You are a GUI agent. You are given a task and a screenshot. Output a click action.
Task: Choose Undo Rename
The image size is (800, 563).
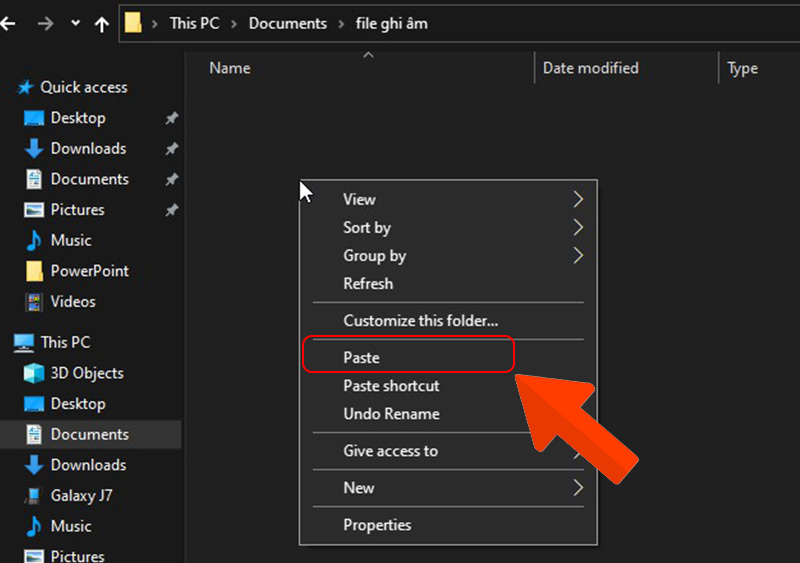[x=448, y=414]
